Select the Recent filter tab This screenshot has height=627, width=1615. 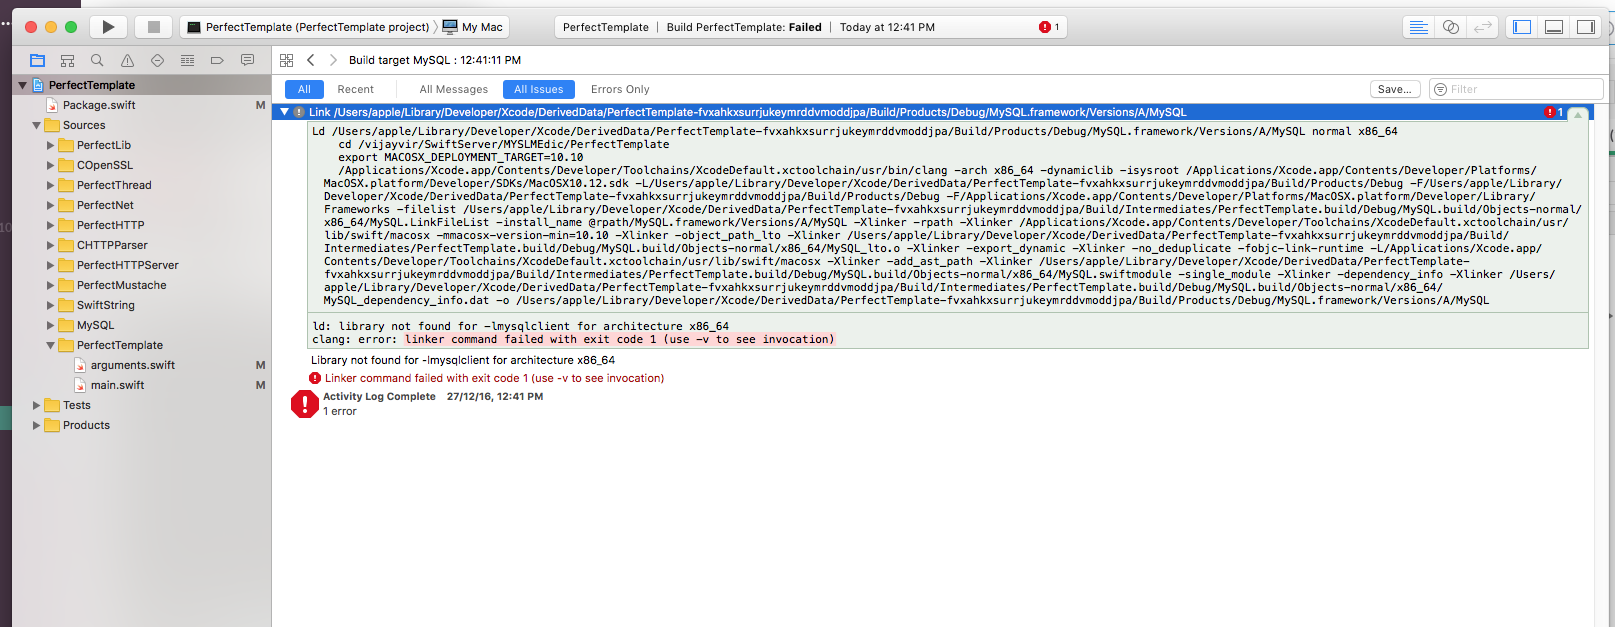click(x=355, y=89)
